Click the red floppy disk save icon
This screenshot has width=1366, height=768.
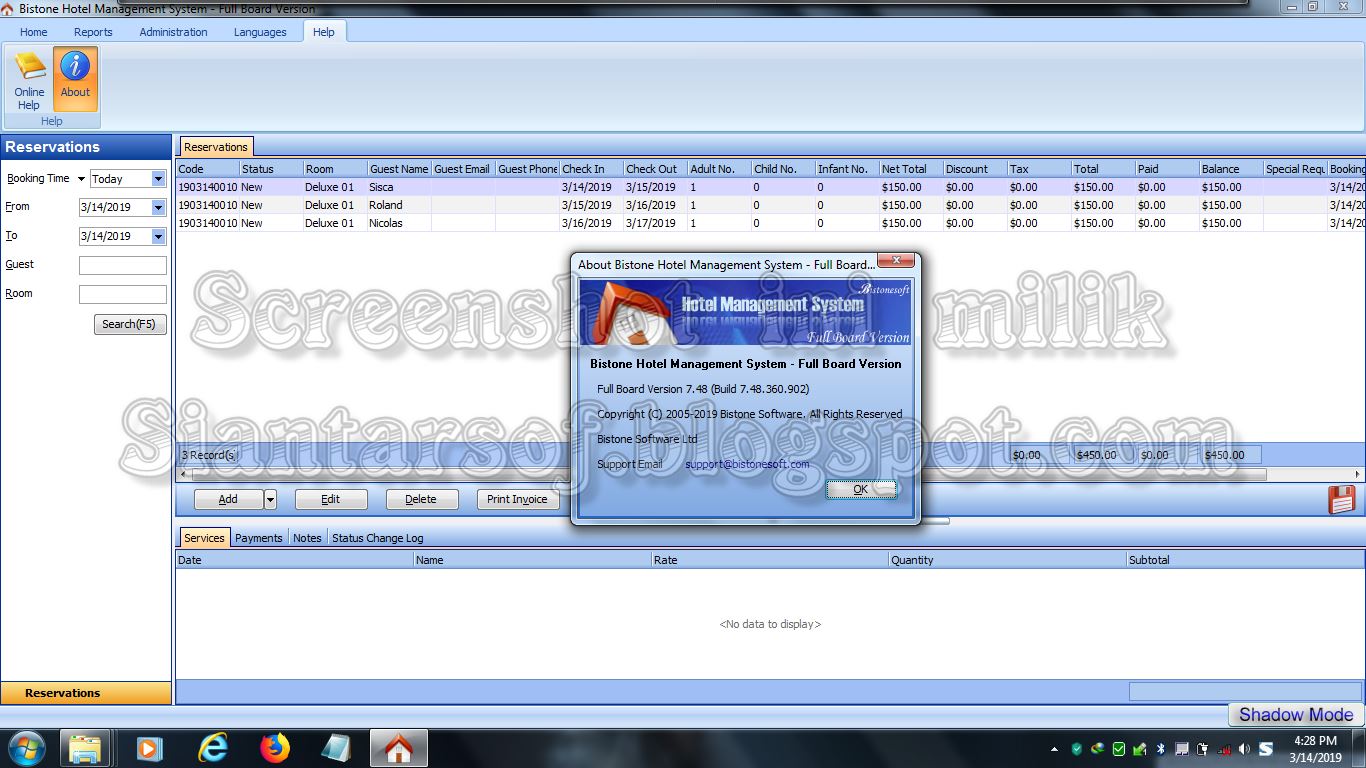pos(1341,499)
